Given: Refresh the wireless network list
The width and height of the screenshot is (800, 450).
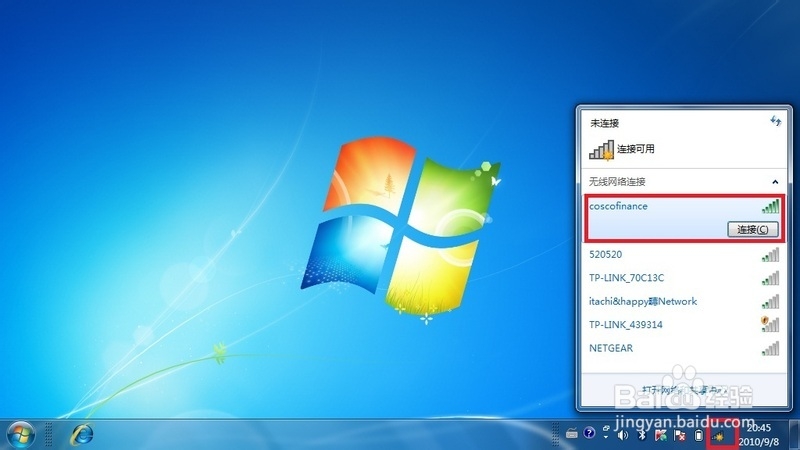Looking at the screenshot, I should pos(776,121).
